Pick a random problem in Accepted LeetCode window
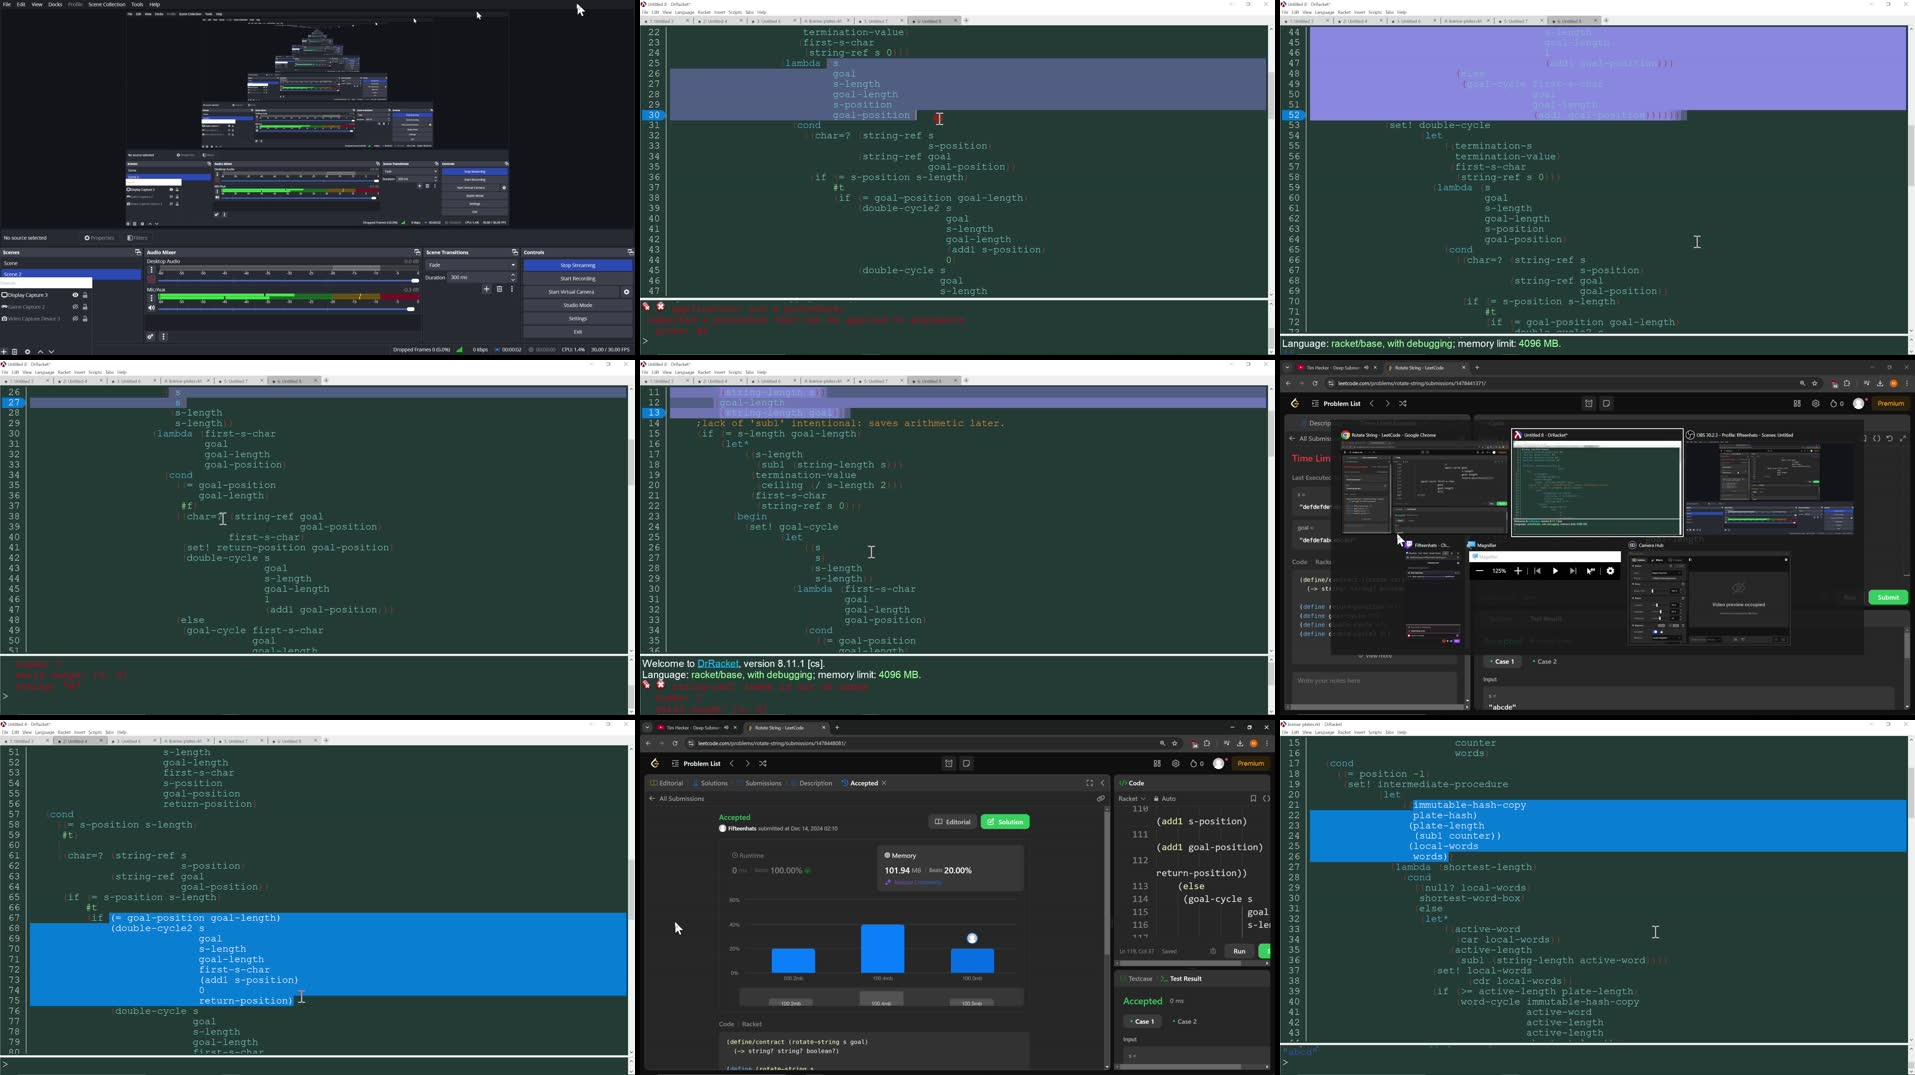Image resolution: width=1915 pixels, height=1075 pixels. click(x=763, y=763)
